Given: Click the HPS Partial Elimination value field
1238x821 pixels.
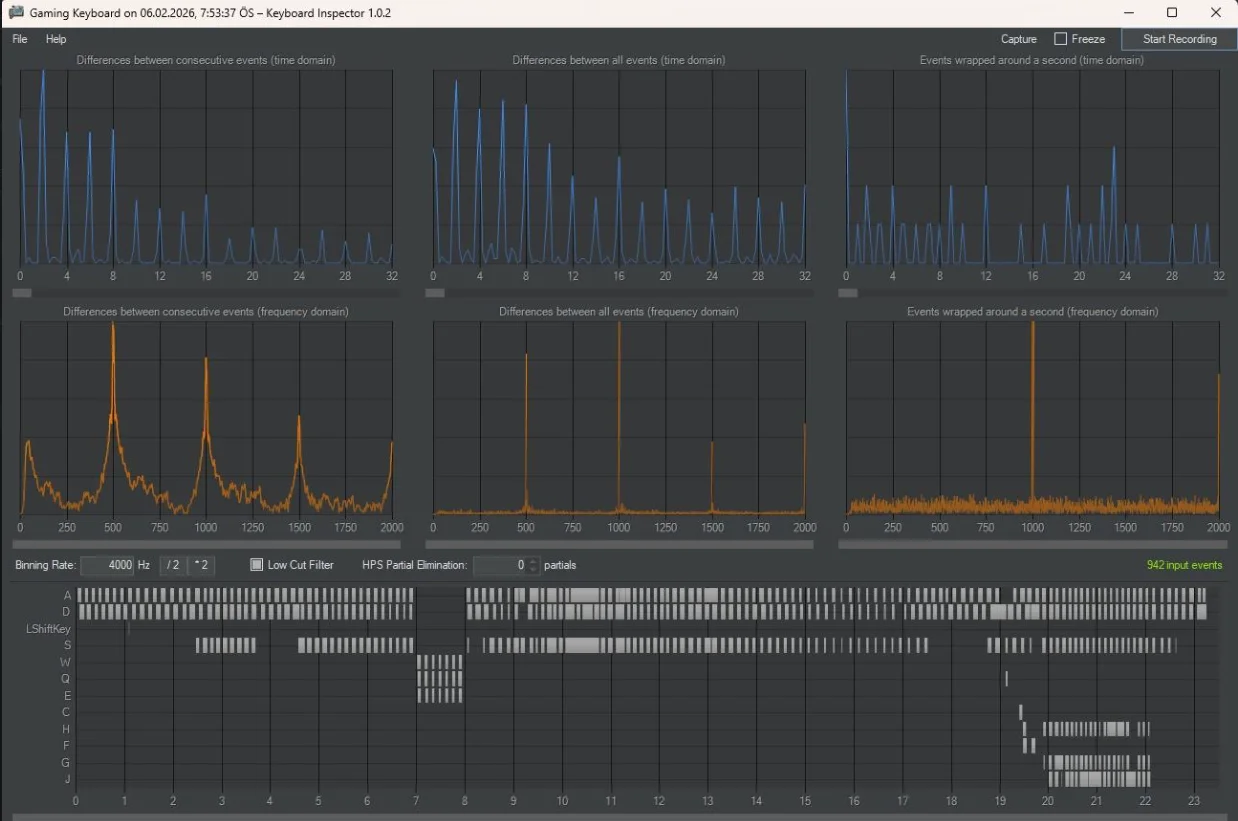Looking at the screenshot, I should [500, 565].
